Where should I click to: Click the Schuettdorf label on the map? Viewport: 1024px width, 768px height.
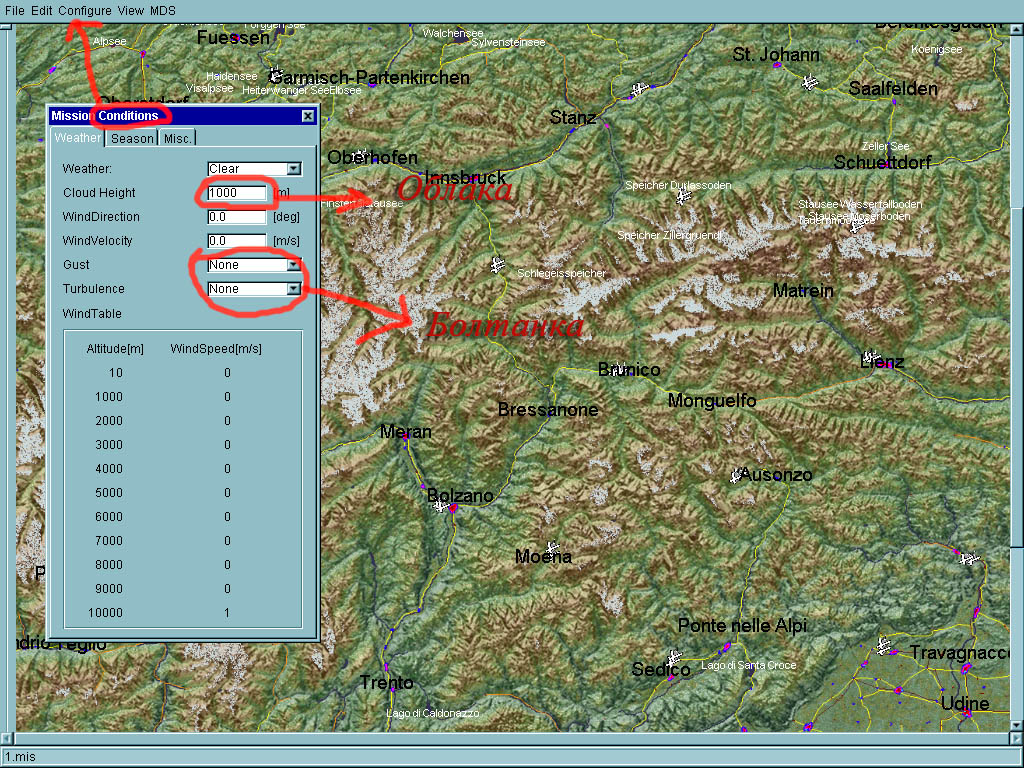click(x=882, y=162)
